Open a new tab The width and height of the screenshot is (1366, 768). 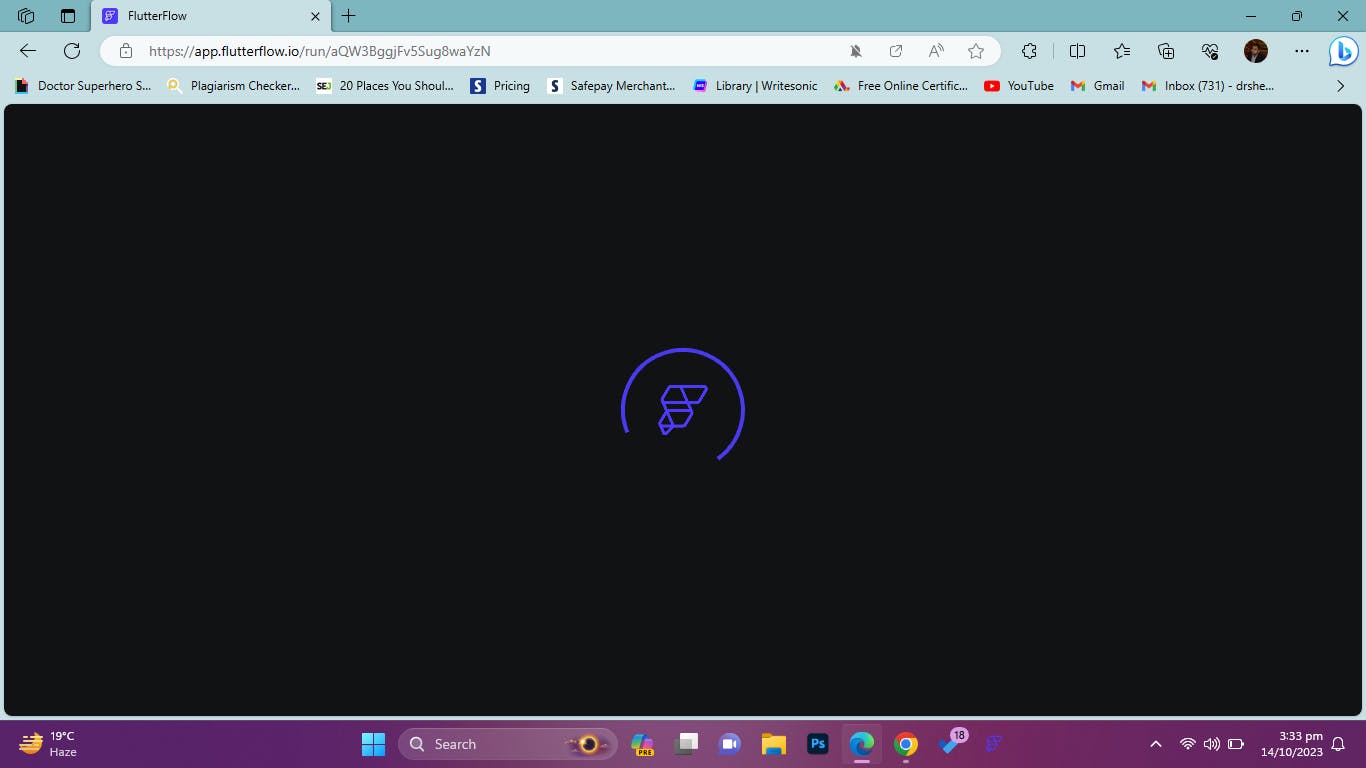coord(348,16)
